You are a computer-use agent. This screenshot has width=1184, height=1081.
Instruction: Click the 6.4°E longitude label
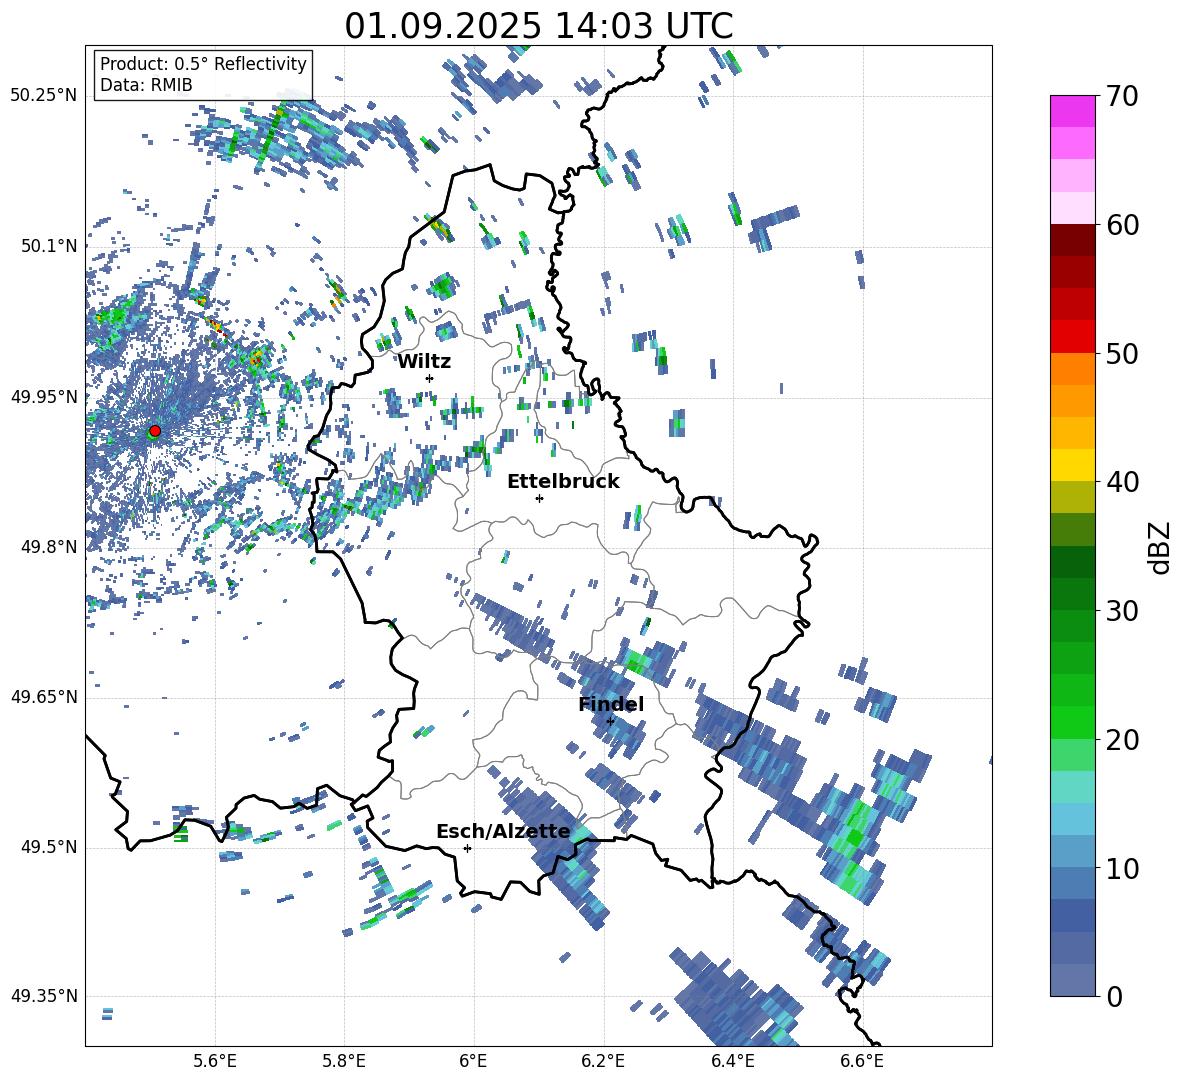[732, 1061]
